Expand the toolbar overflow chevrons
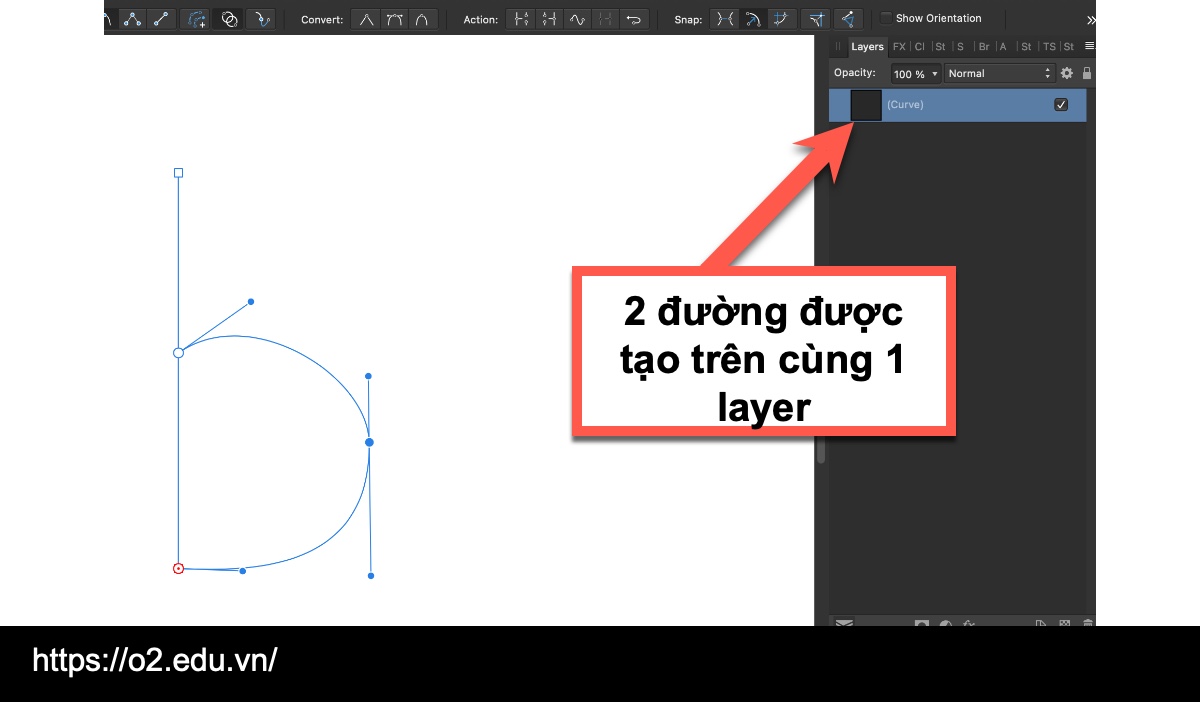Screen dimensions: 1200x702 point(1090,19)
